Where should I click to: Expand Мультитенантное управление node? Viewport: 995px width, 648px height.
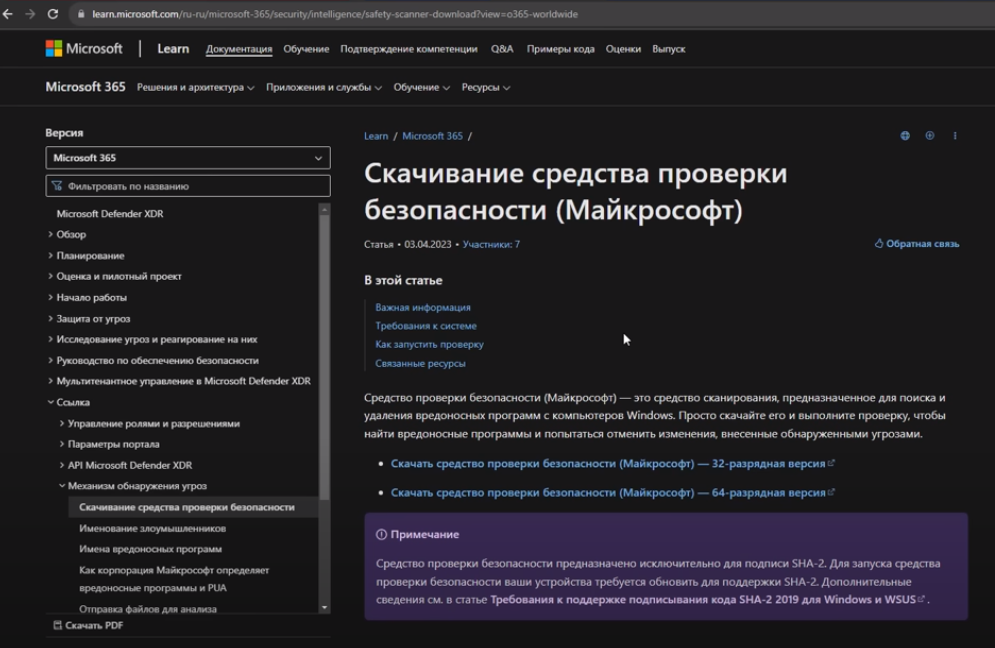tap(51, 381)
